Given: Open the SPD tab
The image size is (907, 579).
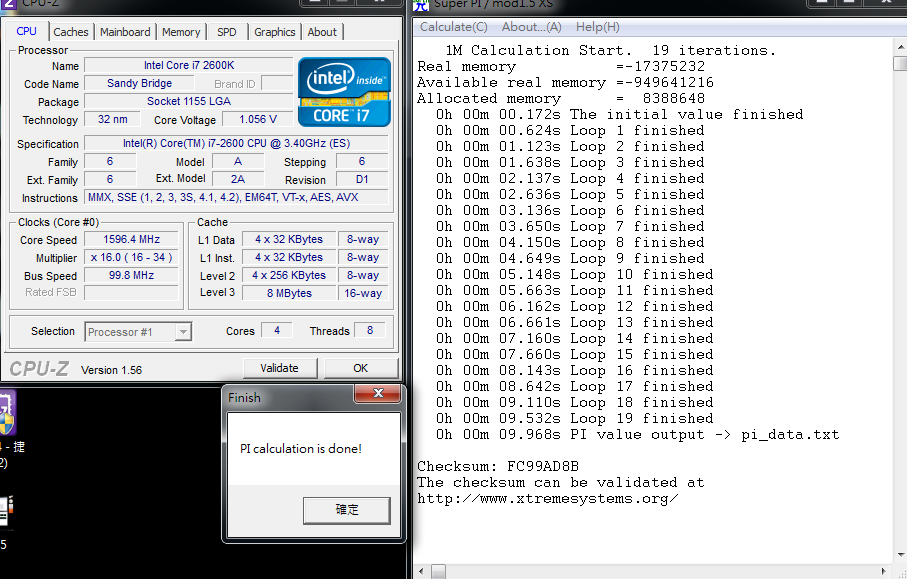Looking at the screenshot, I should click(x=227, y=32).
